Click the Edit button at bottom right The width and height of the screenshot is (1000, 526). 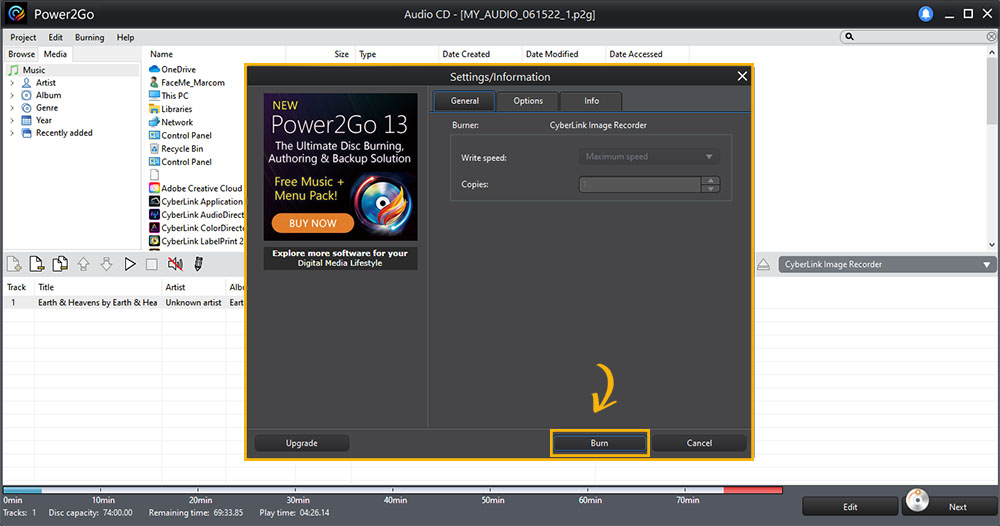tap(850, 507)
